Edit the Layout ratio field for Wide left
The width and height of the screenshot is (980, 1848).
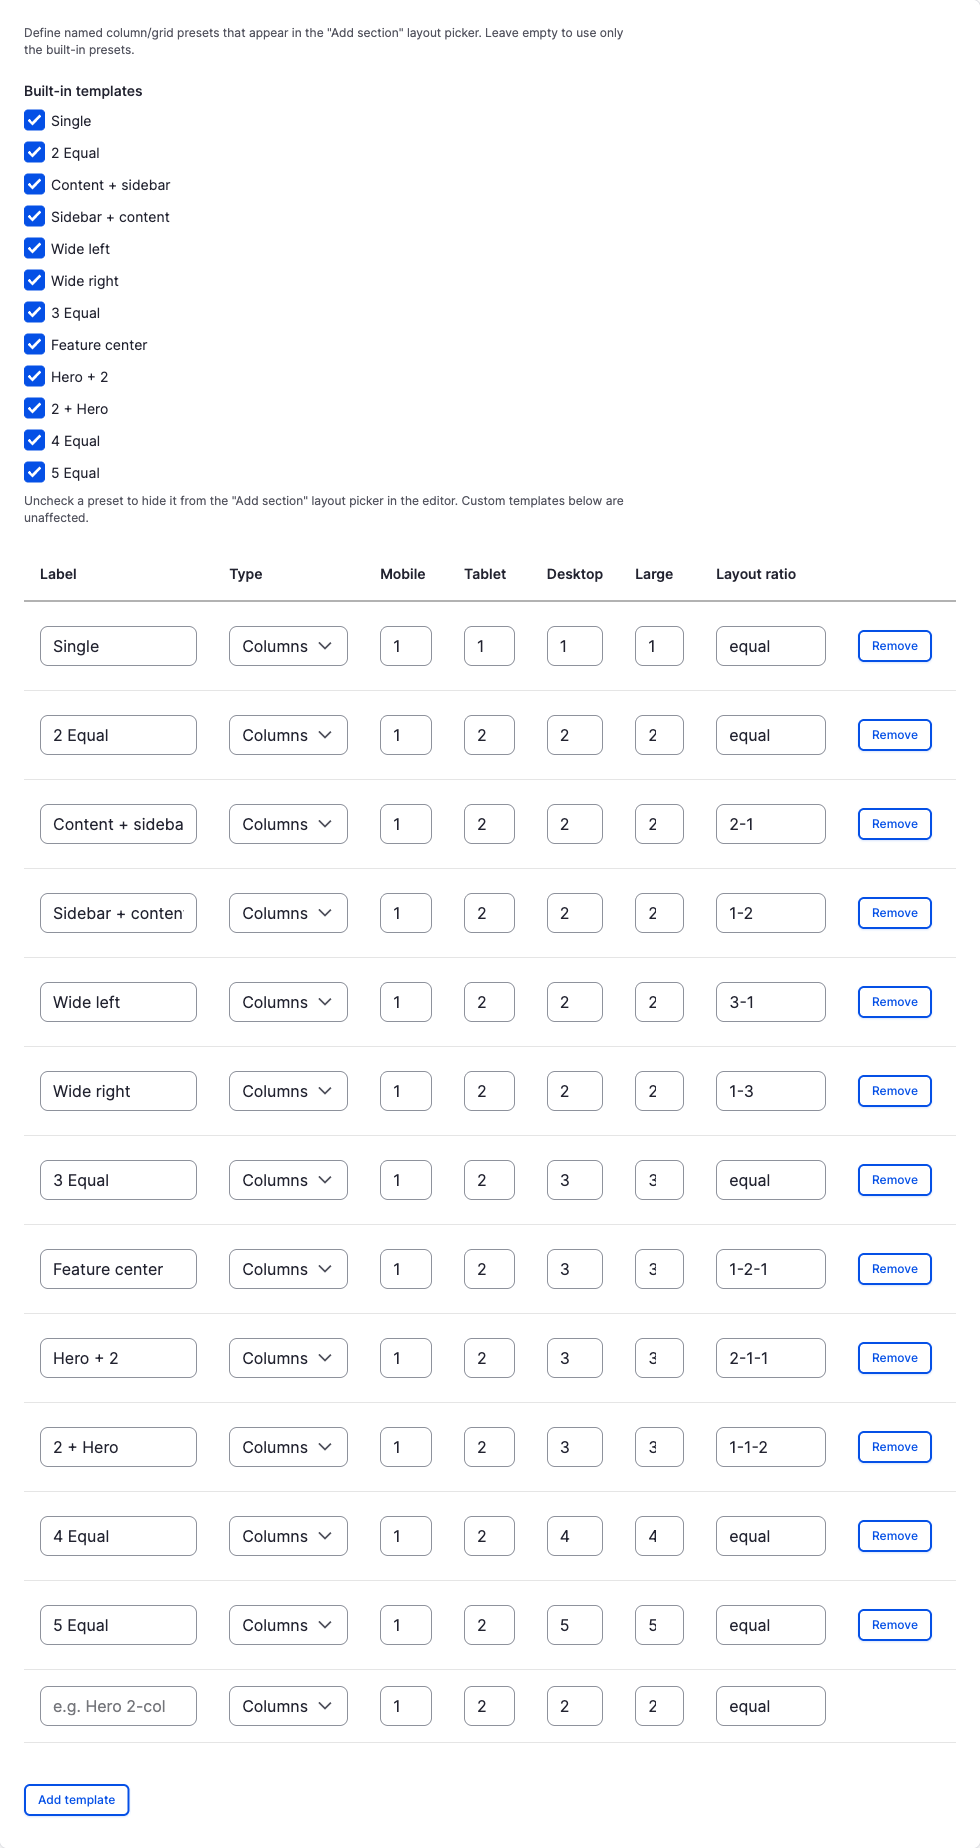coord(771,1002)
